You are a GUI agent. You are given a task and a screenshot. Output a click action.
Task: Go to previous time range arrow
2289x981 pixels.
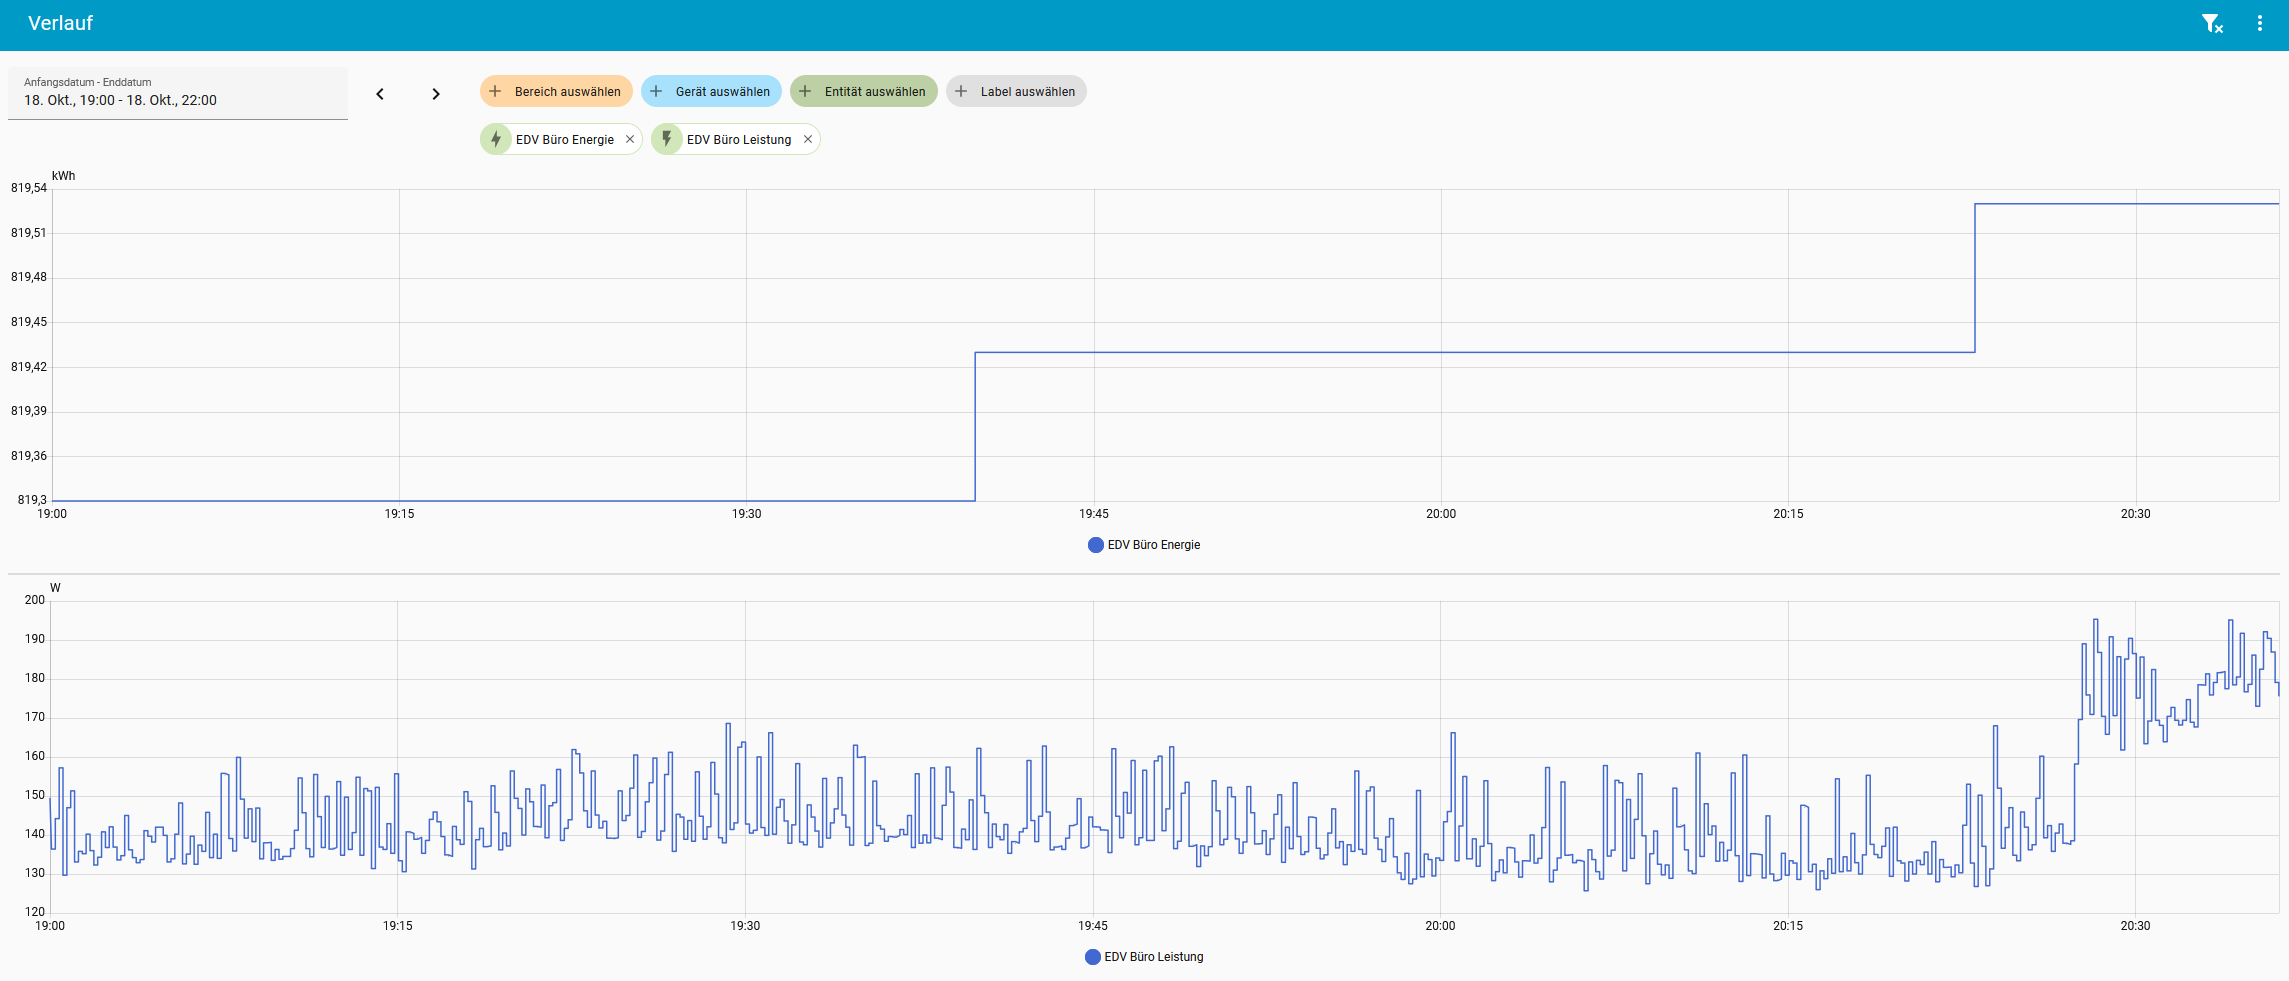tap(380, 94)
